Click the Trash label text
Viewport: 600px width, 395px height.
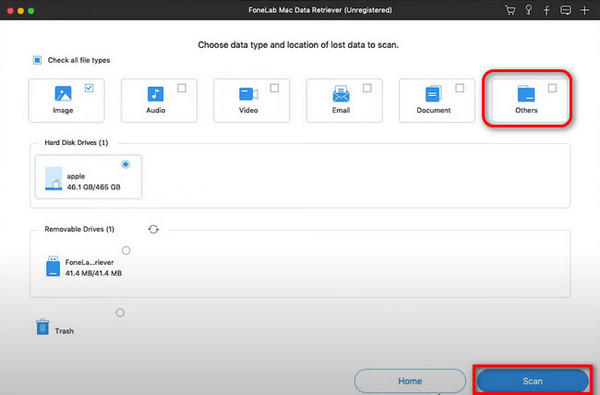(x=64, y=331)
